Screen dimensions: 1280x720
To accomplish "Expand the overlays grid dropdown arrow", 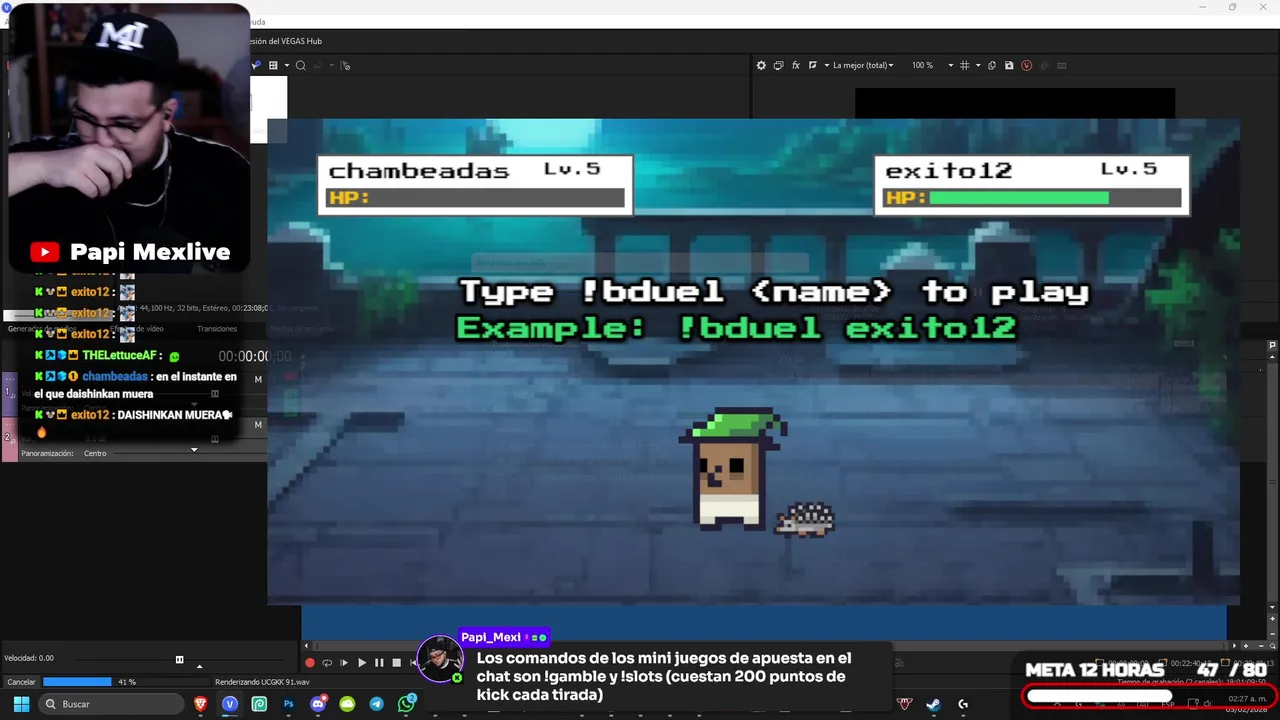I will pyautogui.click(x=977, y=65).
